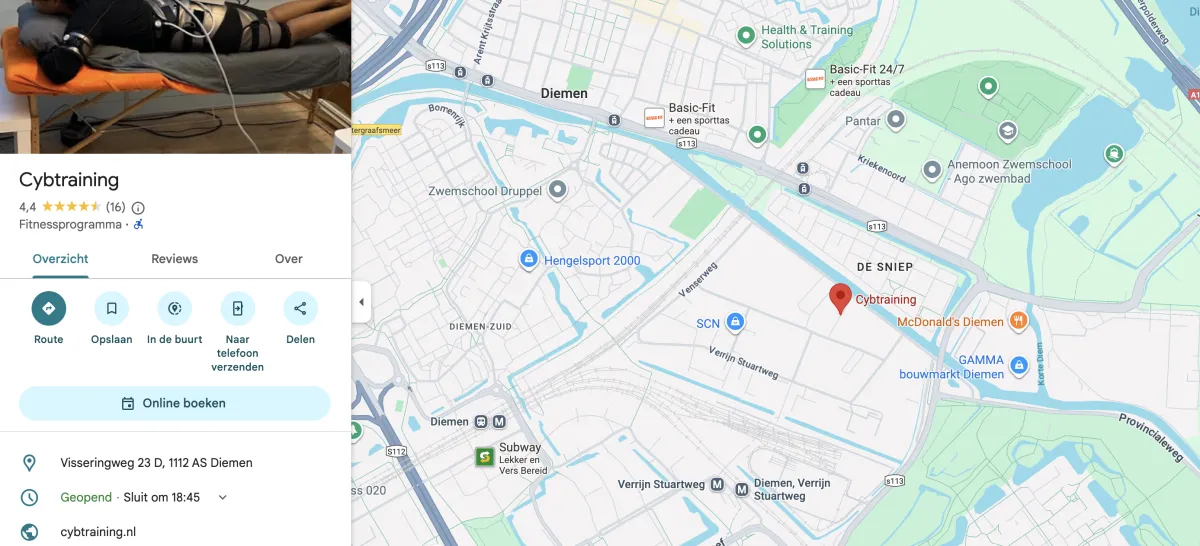1200x546 pixels.
Task: Save place with Opslaan bookmark icon
Action: tap(112, 308)
